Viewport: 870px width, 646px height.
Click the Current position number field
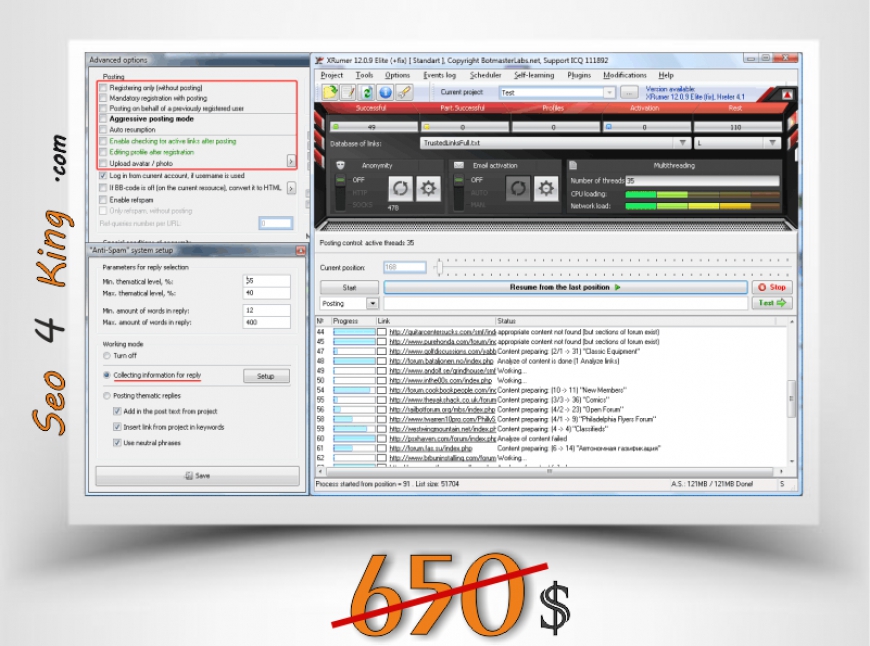click(404, 268)
